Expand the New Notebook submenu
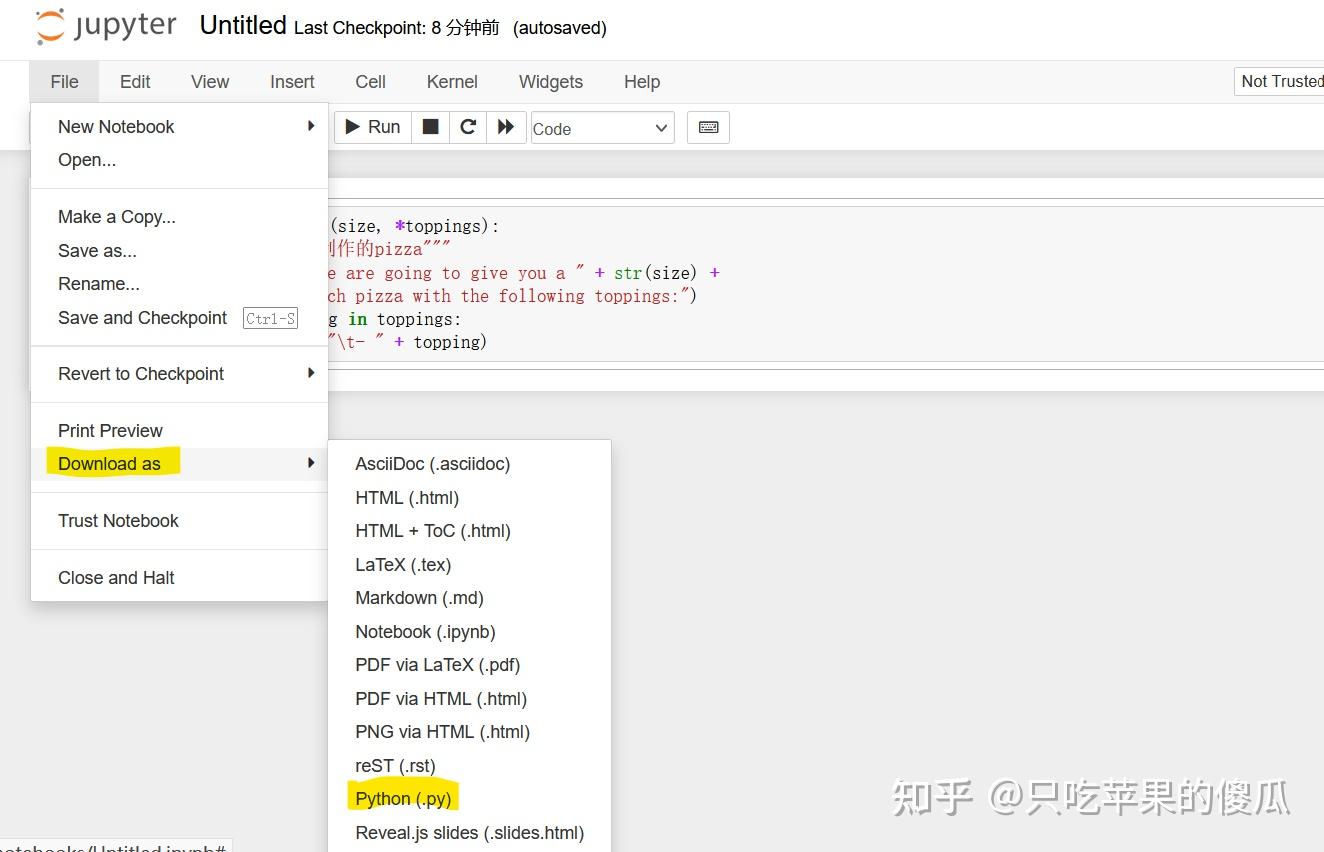Viewport: 1324px width, 852px height. [x=310, y=126]
